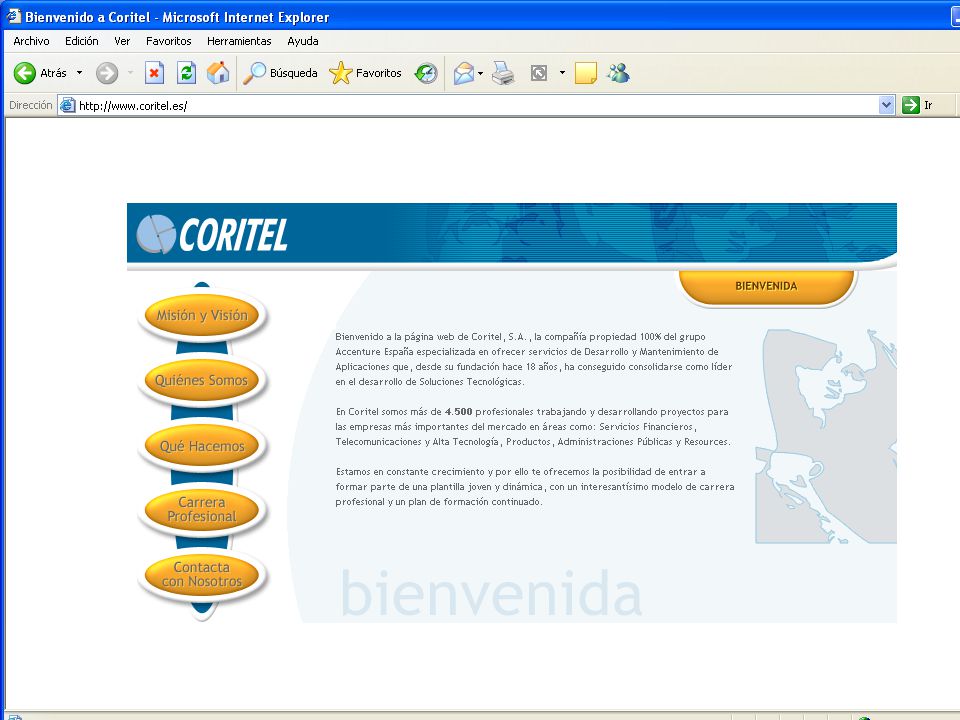Expand the Atrás history dropdown arrow
This screenshot has height=720, width=960.
(79, 73)
